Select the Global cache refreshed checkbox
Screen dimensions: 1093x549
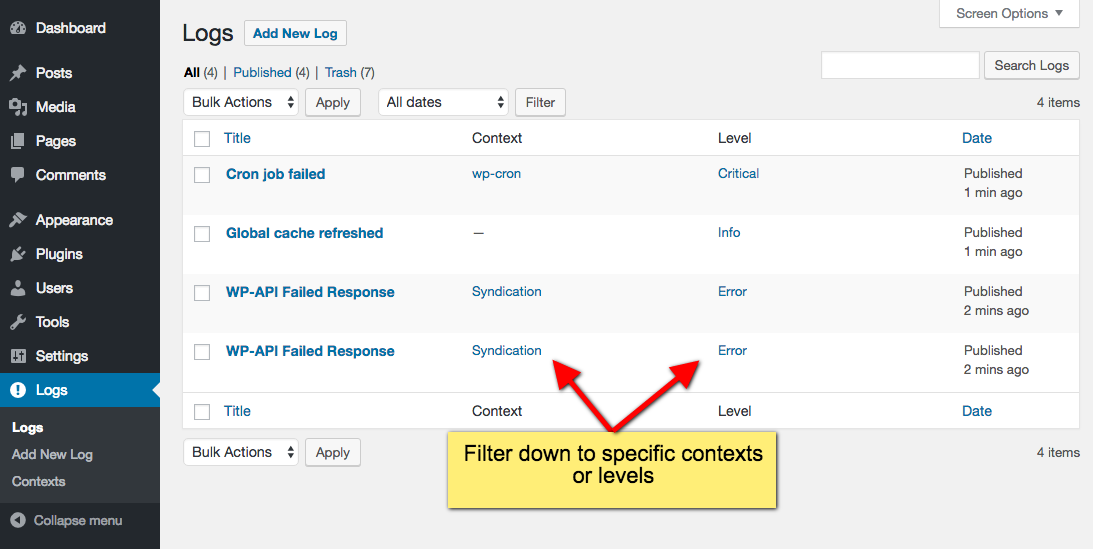click(x=202, y=234)
